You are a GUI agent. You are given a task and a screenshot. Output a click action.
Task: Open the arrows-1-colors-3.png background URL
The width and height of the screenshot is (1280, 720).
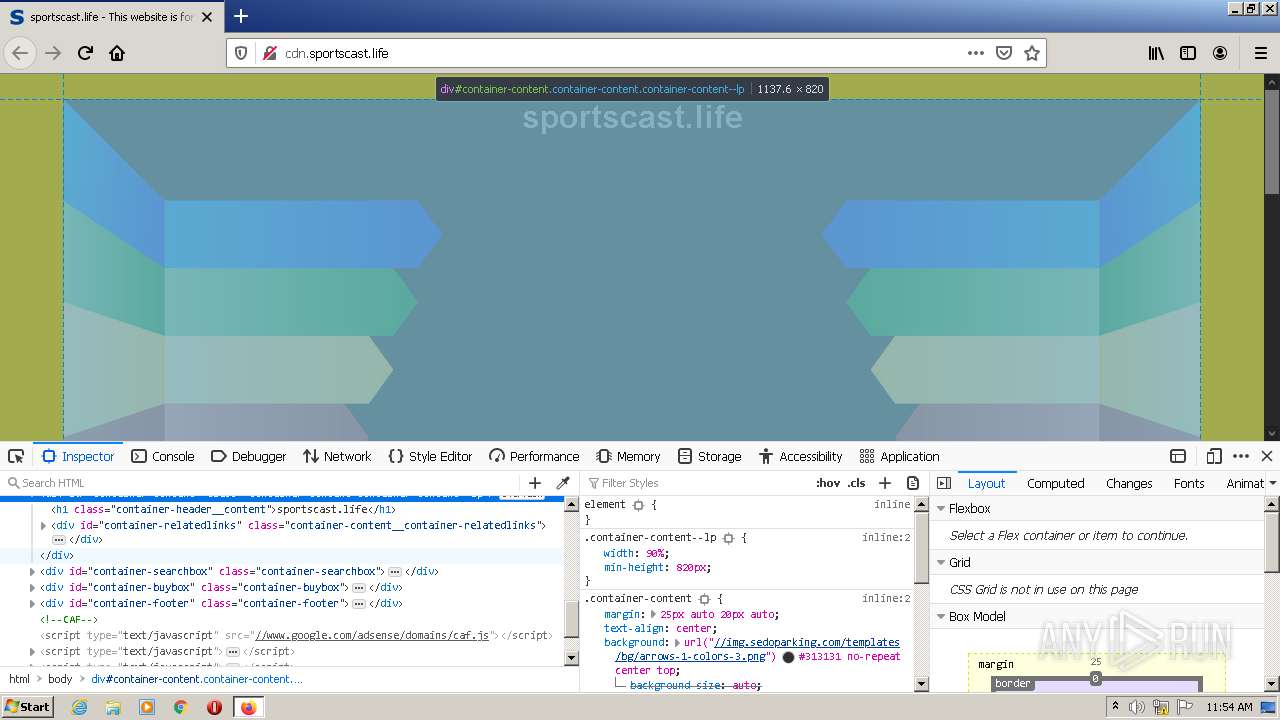tap(757, 649)
